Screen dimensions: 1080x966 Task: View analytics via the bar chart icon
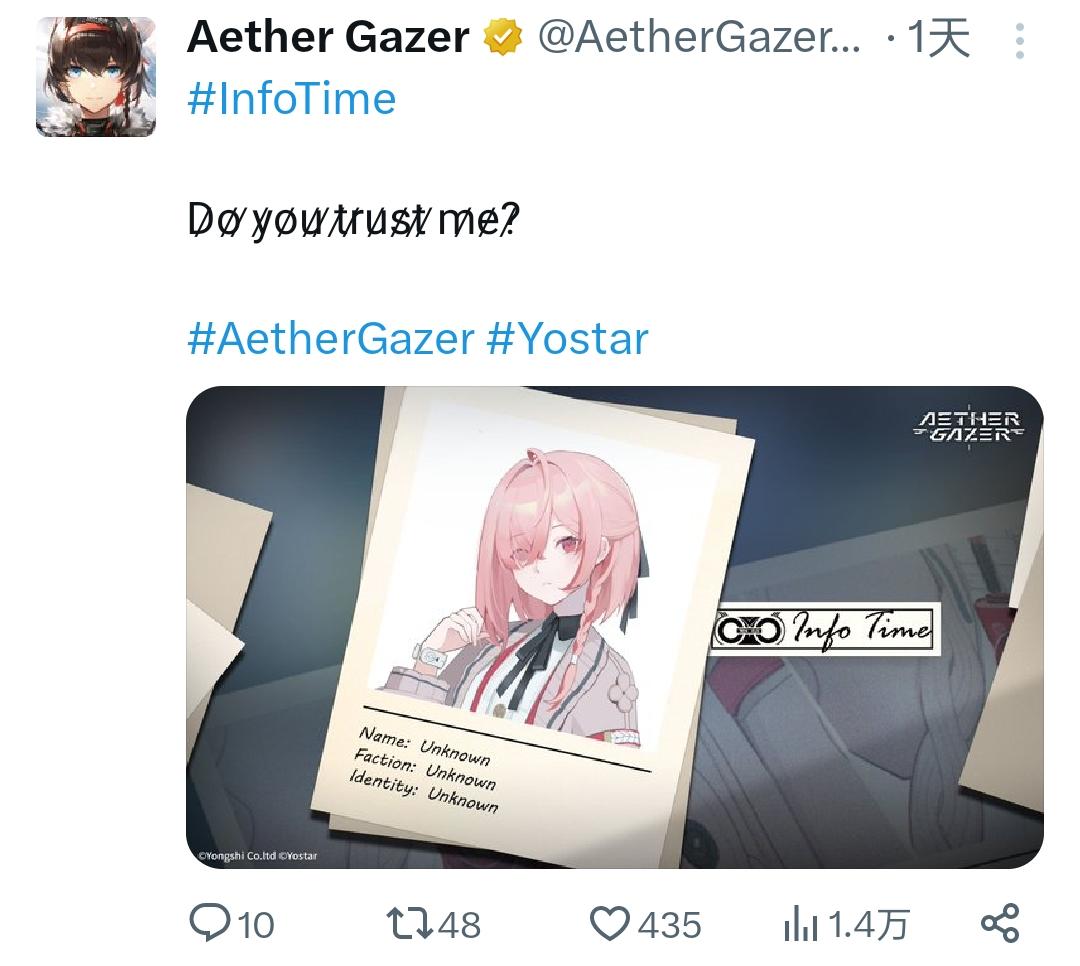[x=800, y=924]
